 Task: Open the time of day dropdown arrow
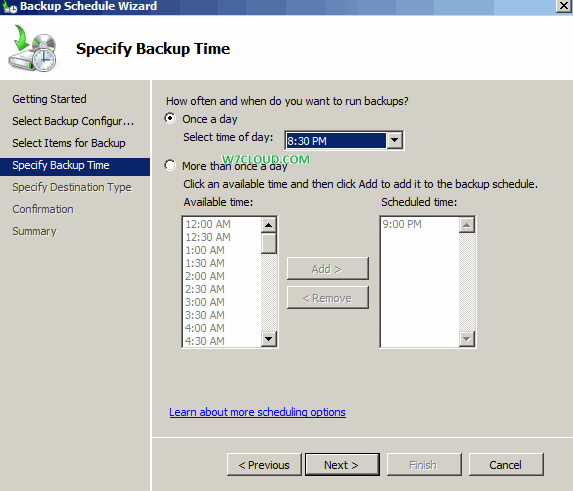pos(394,140)
